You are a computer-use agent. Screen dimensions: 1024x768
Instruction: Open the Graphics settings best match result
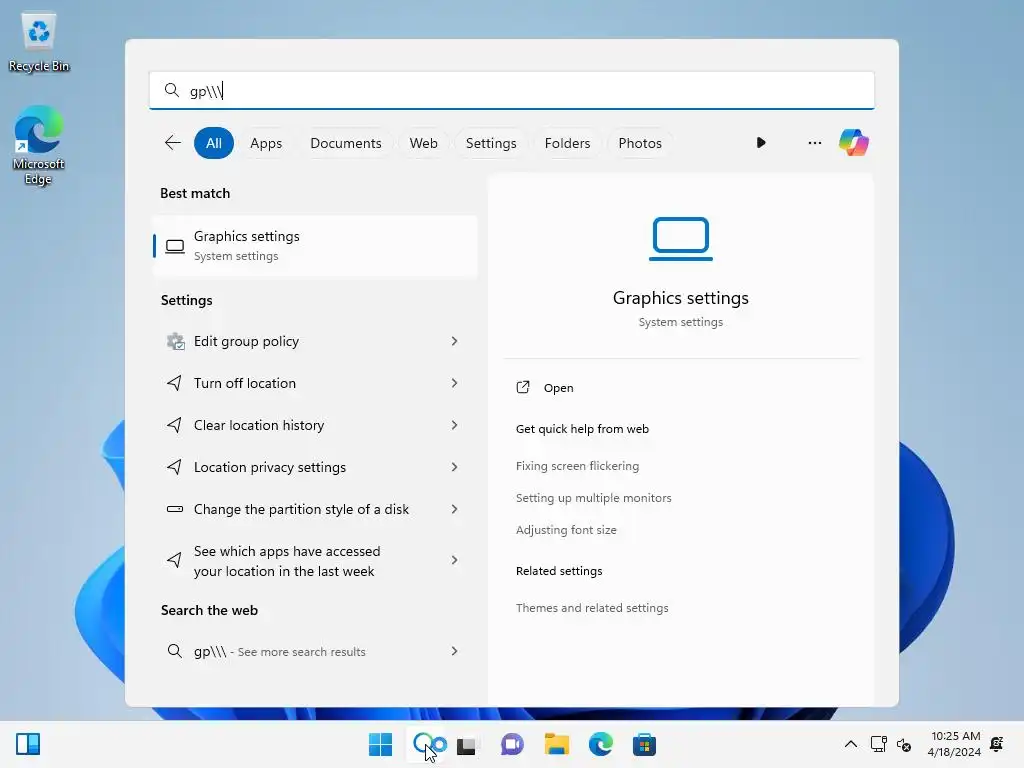click(x=315, y=246)
